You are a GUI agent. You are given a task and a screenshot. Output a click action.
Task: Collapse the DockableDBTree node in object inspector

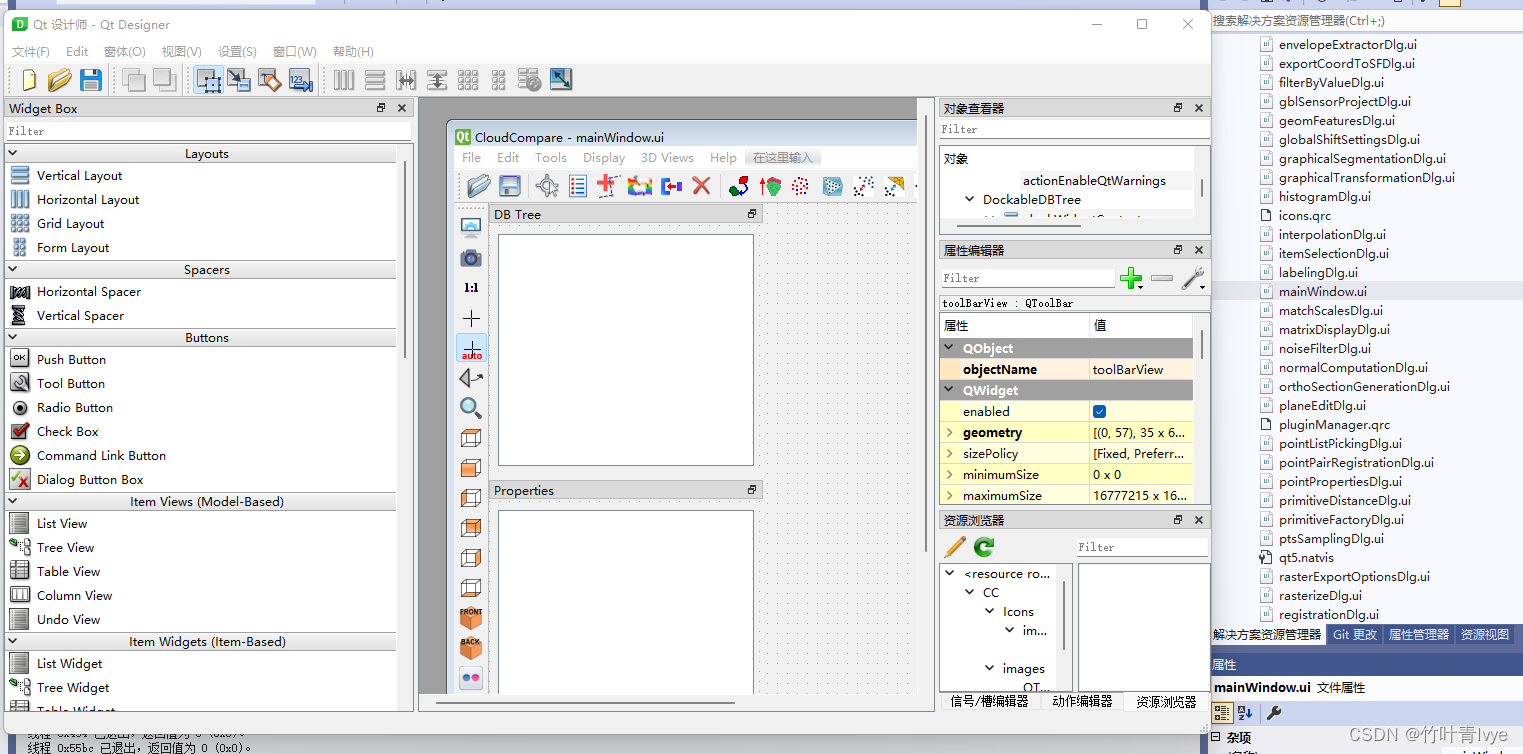point(969,200)
